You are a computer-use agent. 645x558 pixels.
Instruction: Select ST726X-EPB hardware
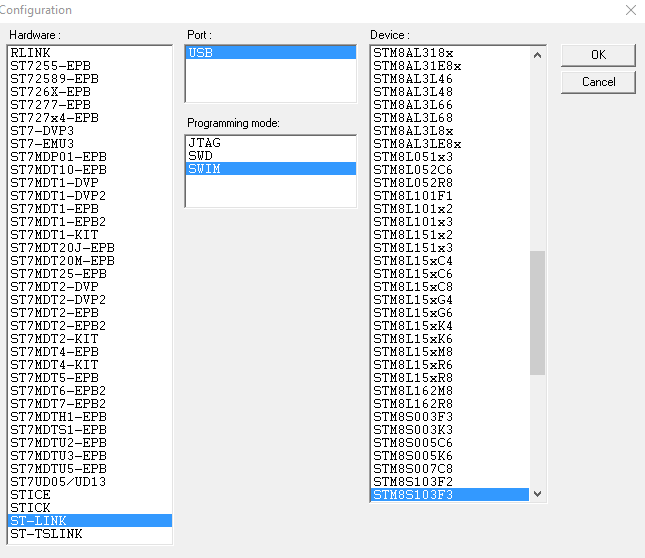click(90, 92)
